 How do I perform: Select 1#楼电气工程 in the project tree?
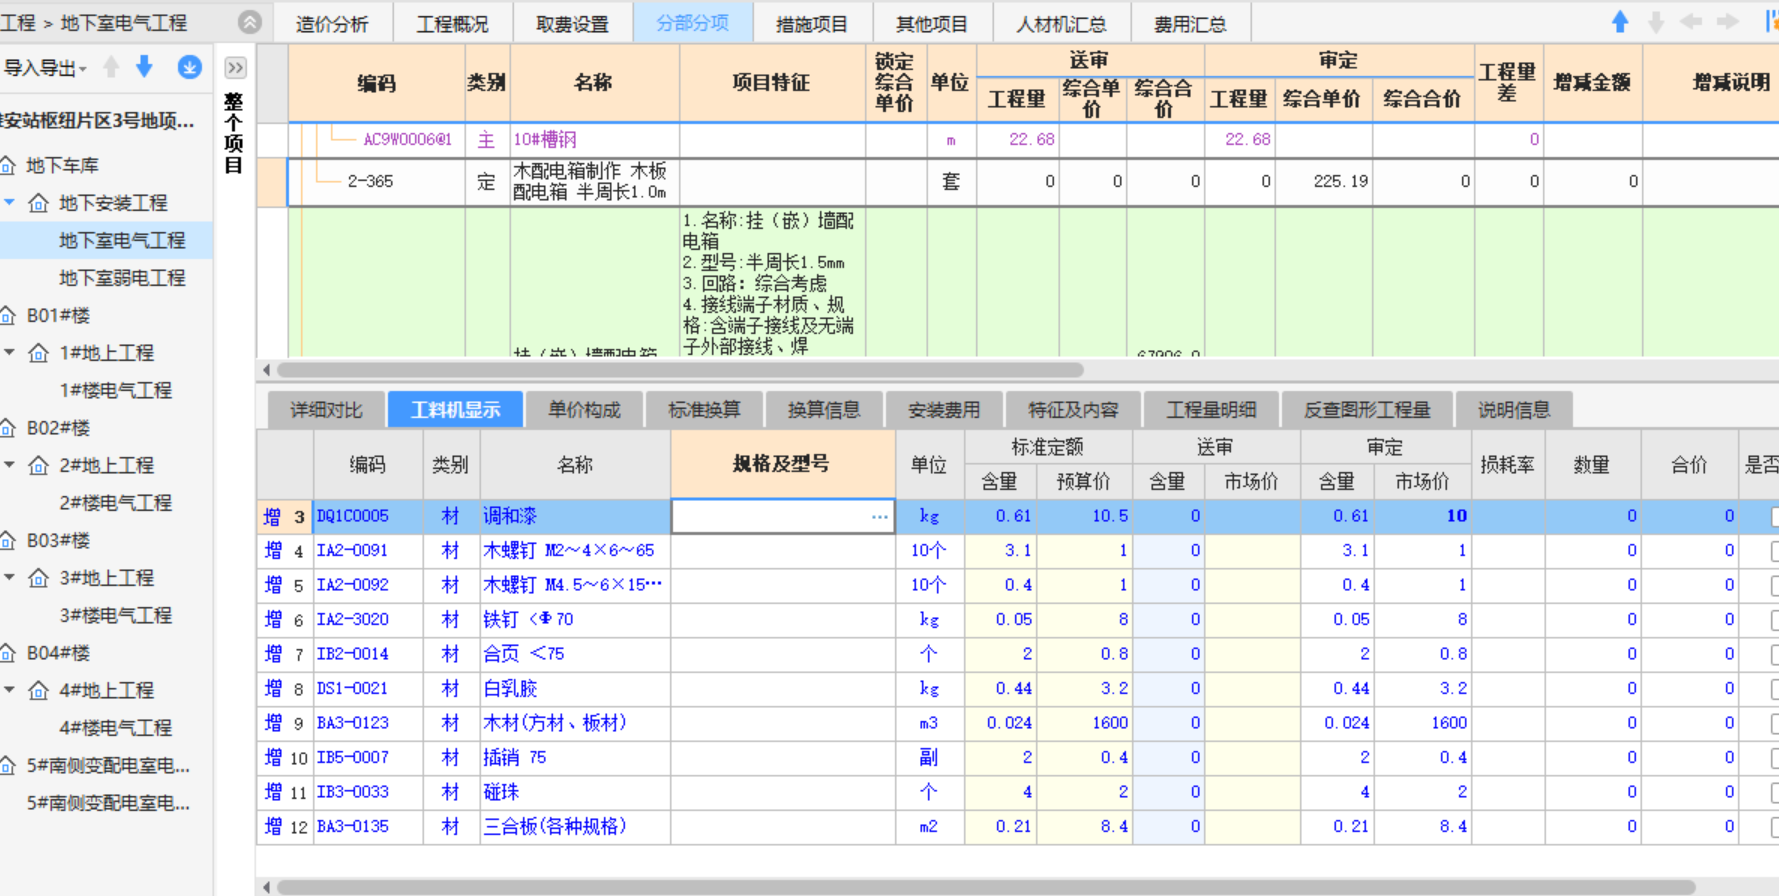coord(116,390)
